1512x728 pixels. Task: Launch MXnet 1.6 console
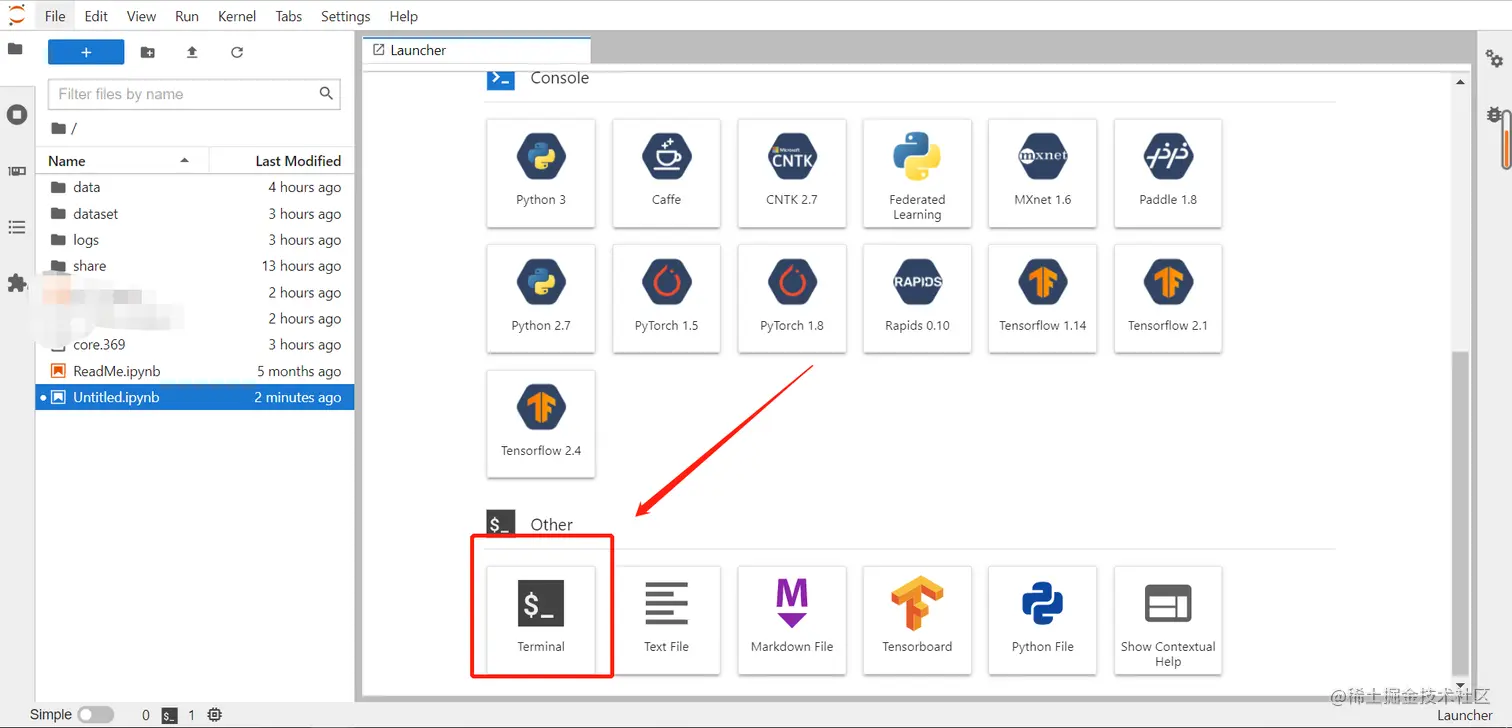(1042, 172)
